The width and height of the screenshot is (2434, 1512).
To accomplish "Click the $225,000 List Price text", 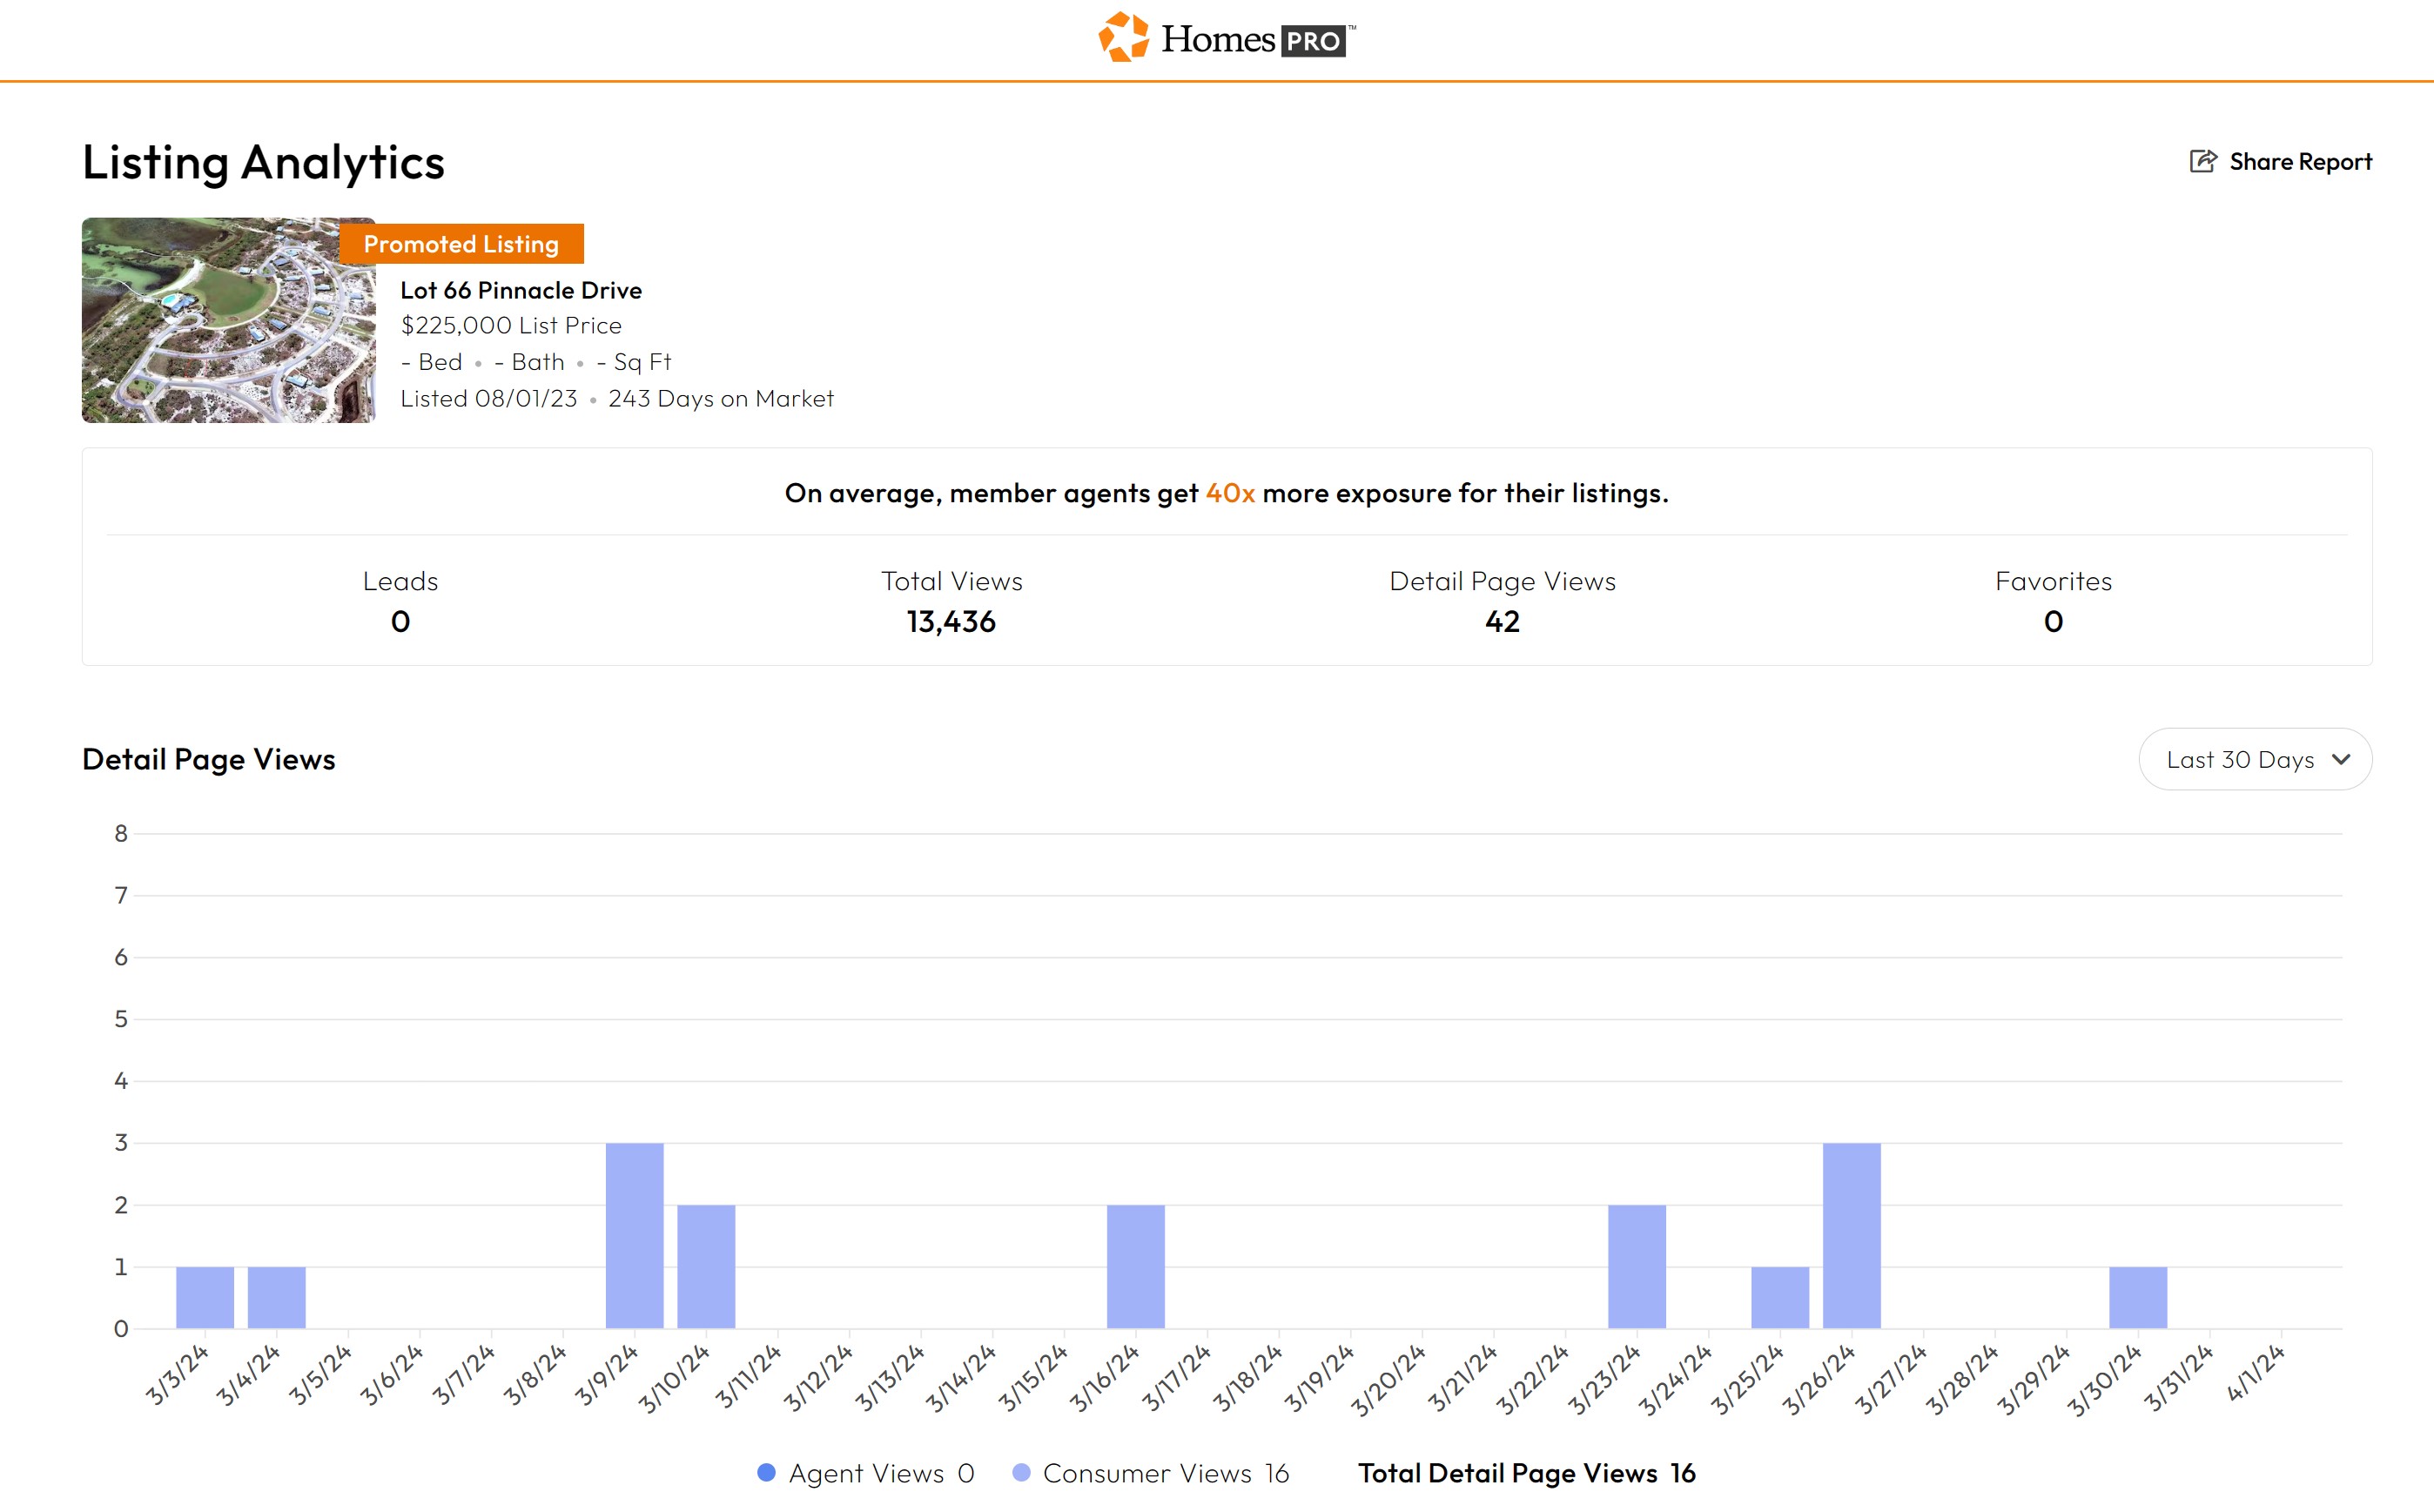I will coord(511,325).
